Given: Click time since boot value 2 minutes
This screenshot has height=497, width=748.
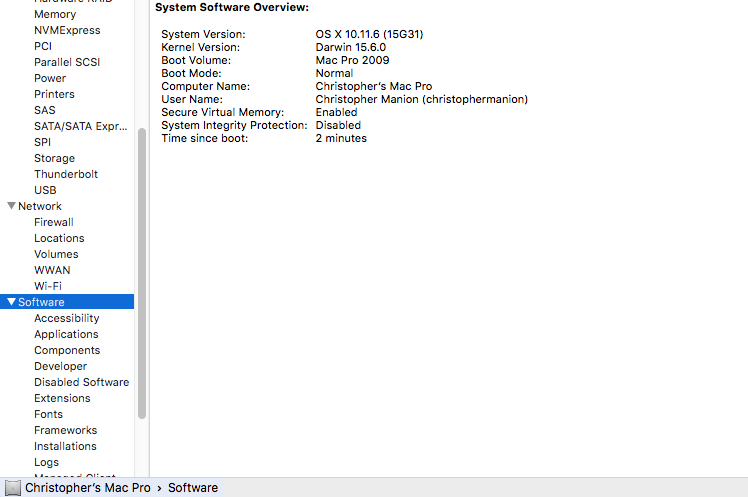Looking at the screenshot, I should point(341,138).
